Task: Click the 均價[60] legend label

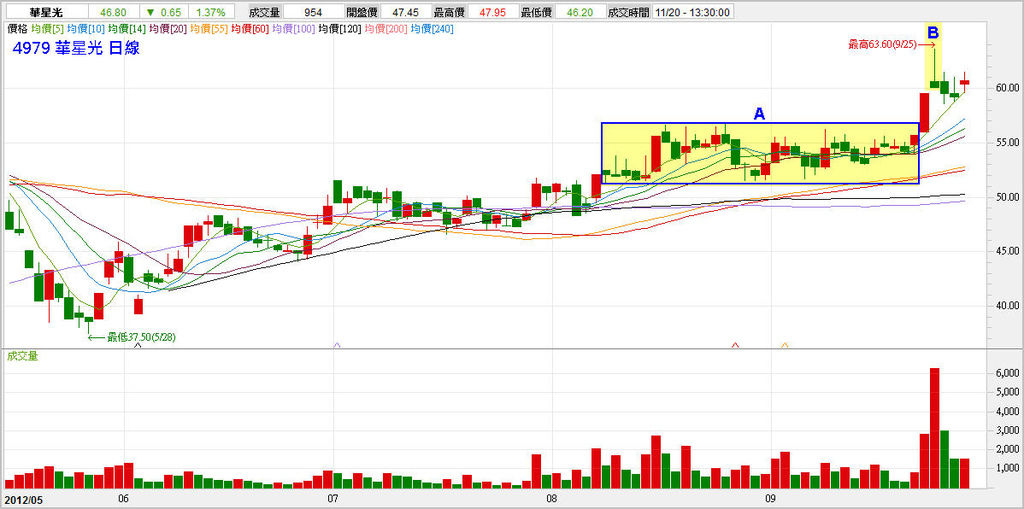Action: [x=249, y=29]
